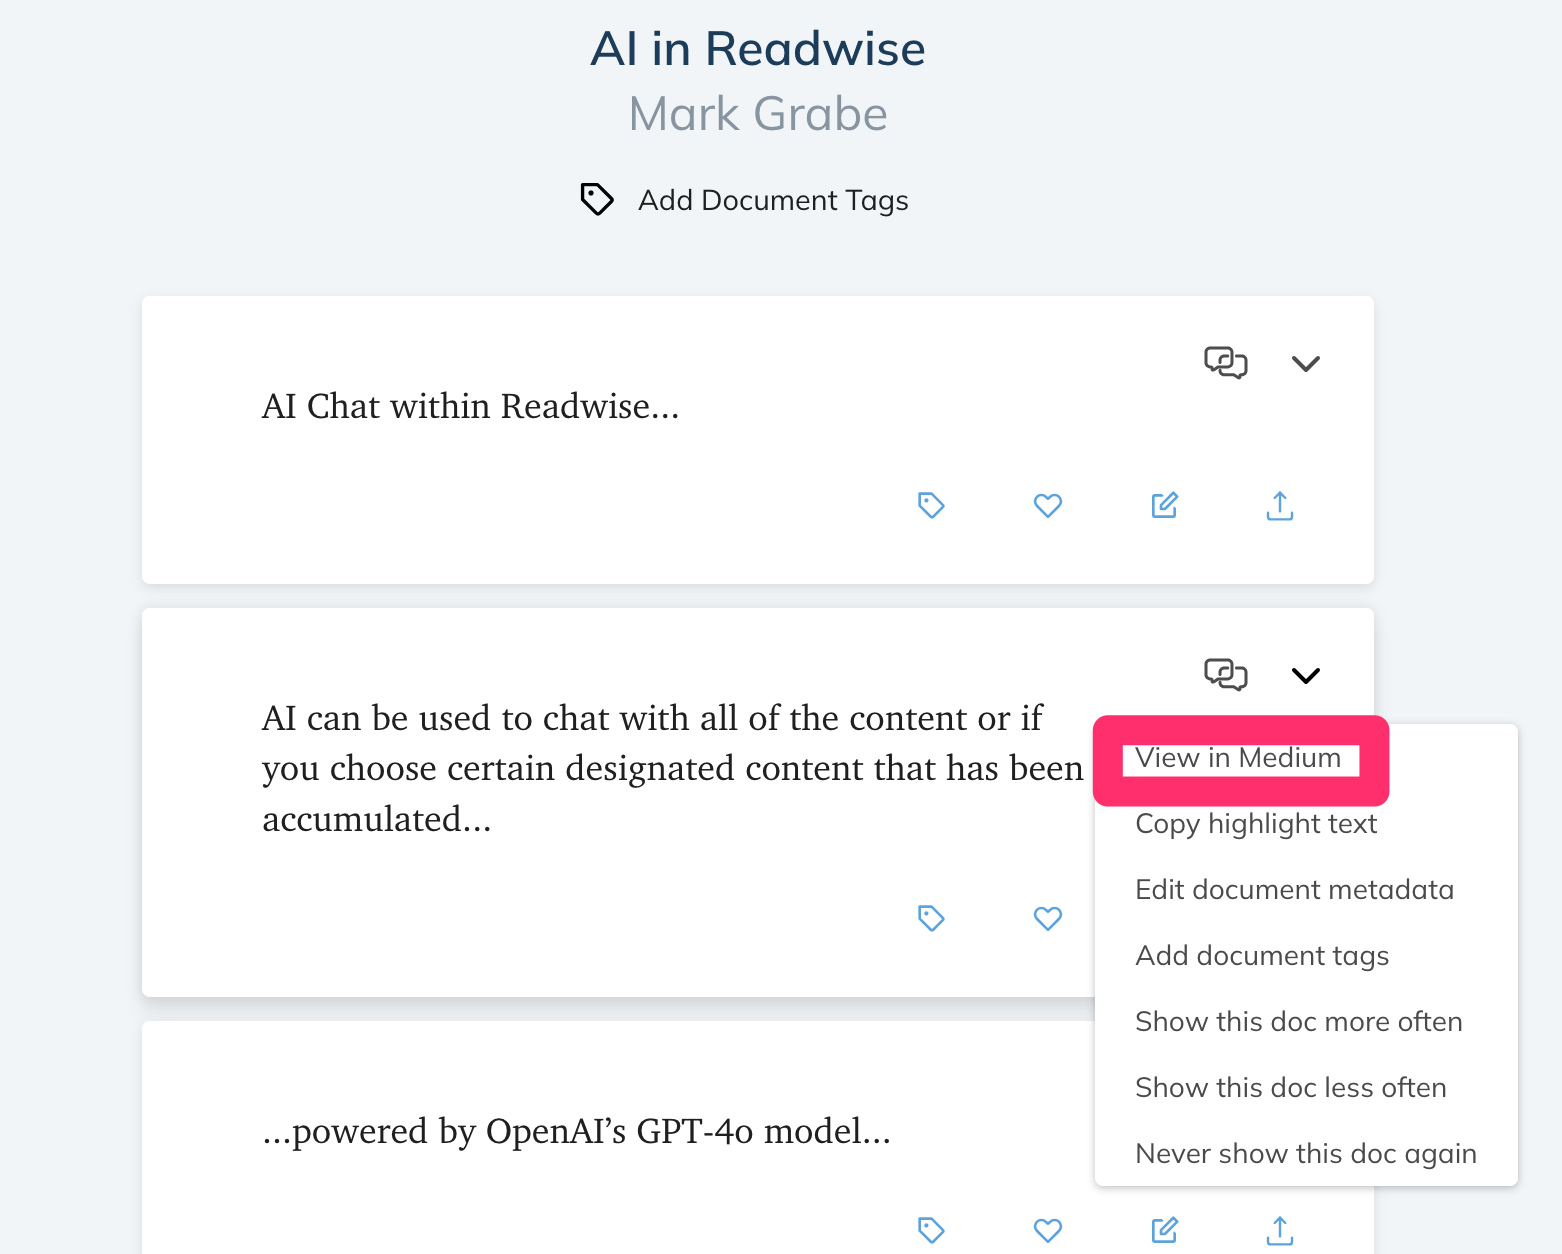The width and height of the screenshot is (1562, 1254).
Task: Select 'Show this doc less often'
Action: pyautogui.click(x=1290, y=1088)
